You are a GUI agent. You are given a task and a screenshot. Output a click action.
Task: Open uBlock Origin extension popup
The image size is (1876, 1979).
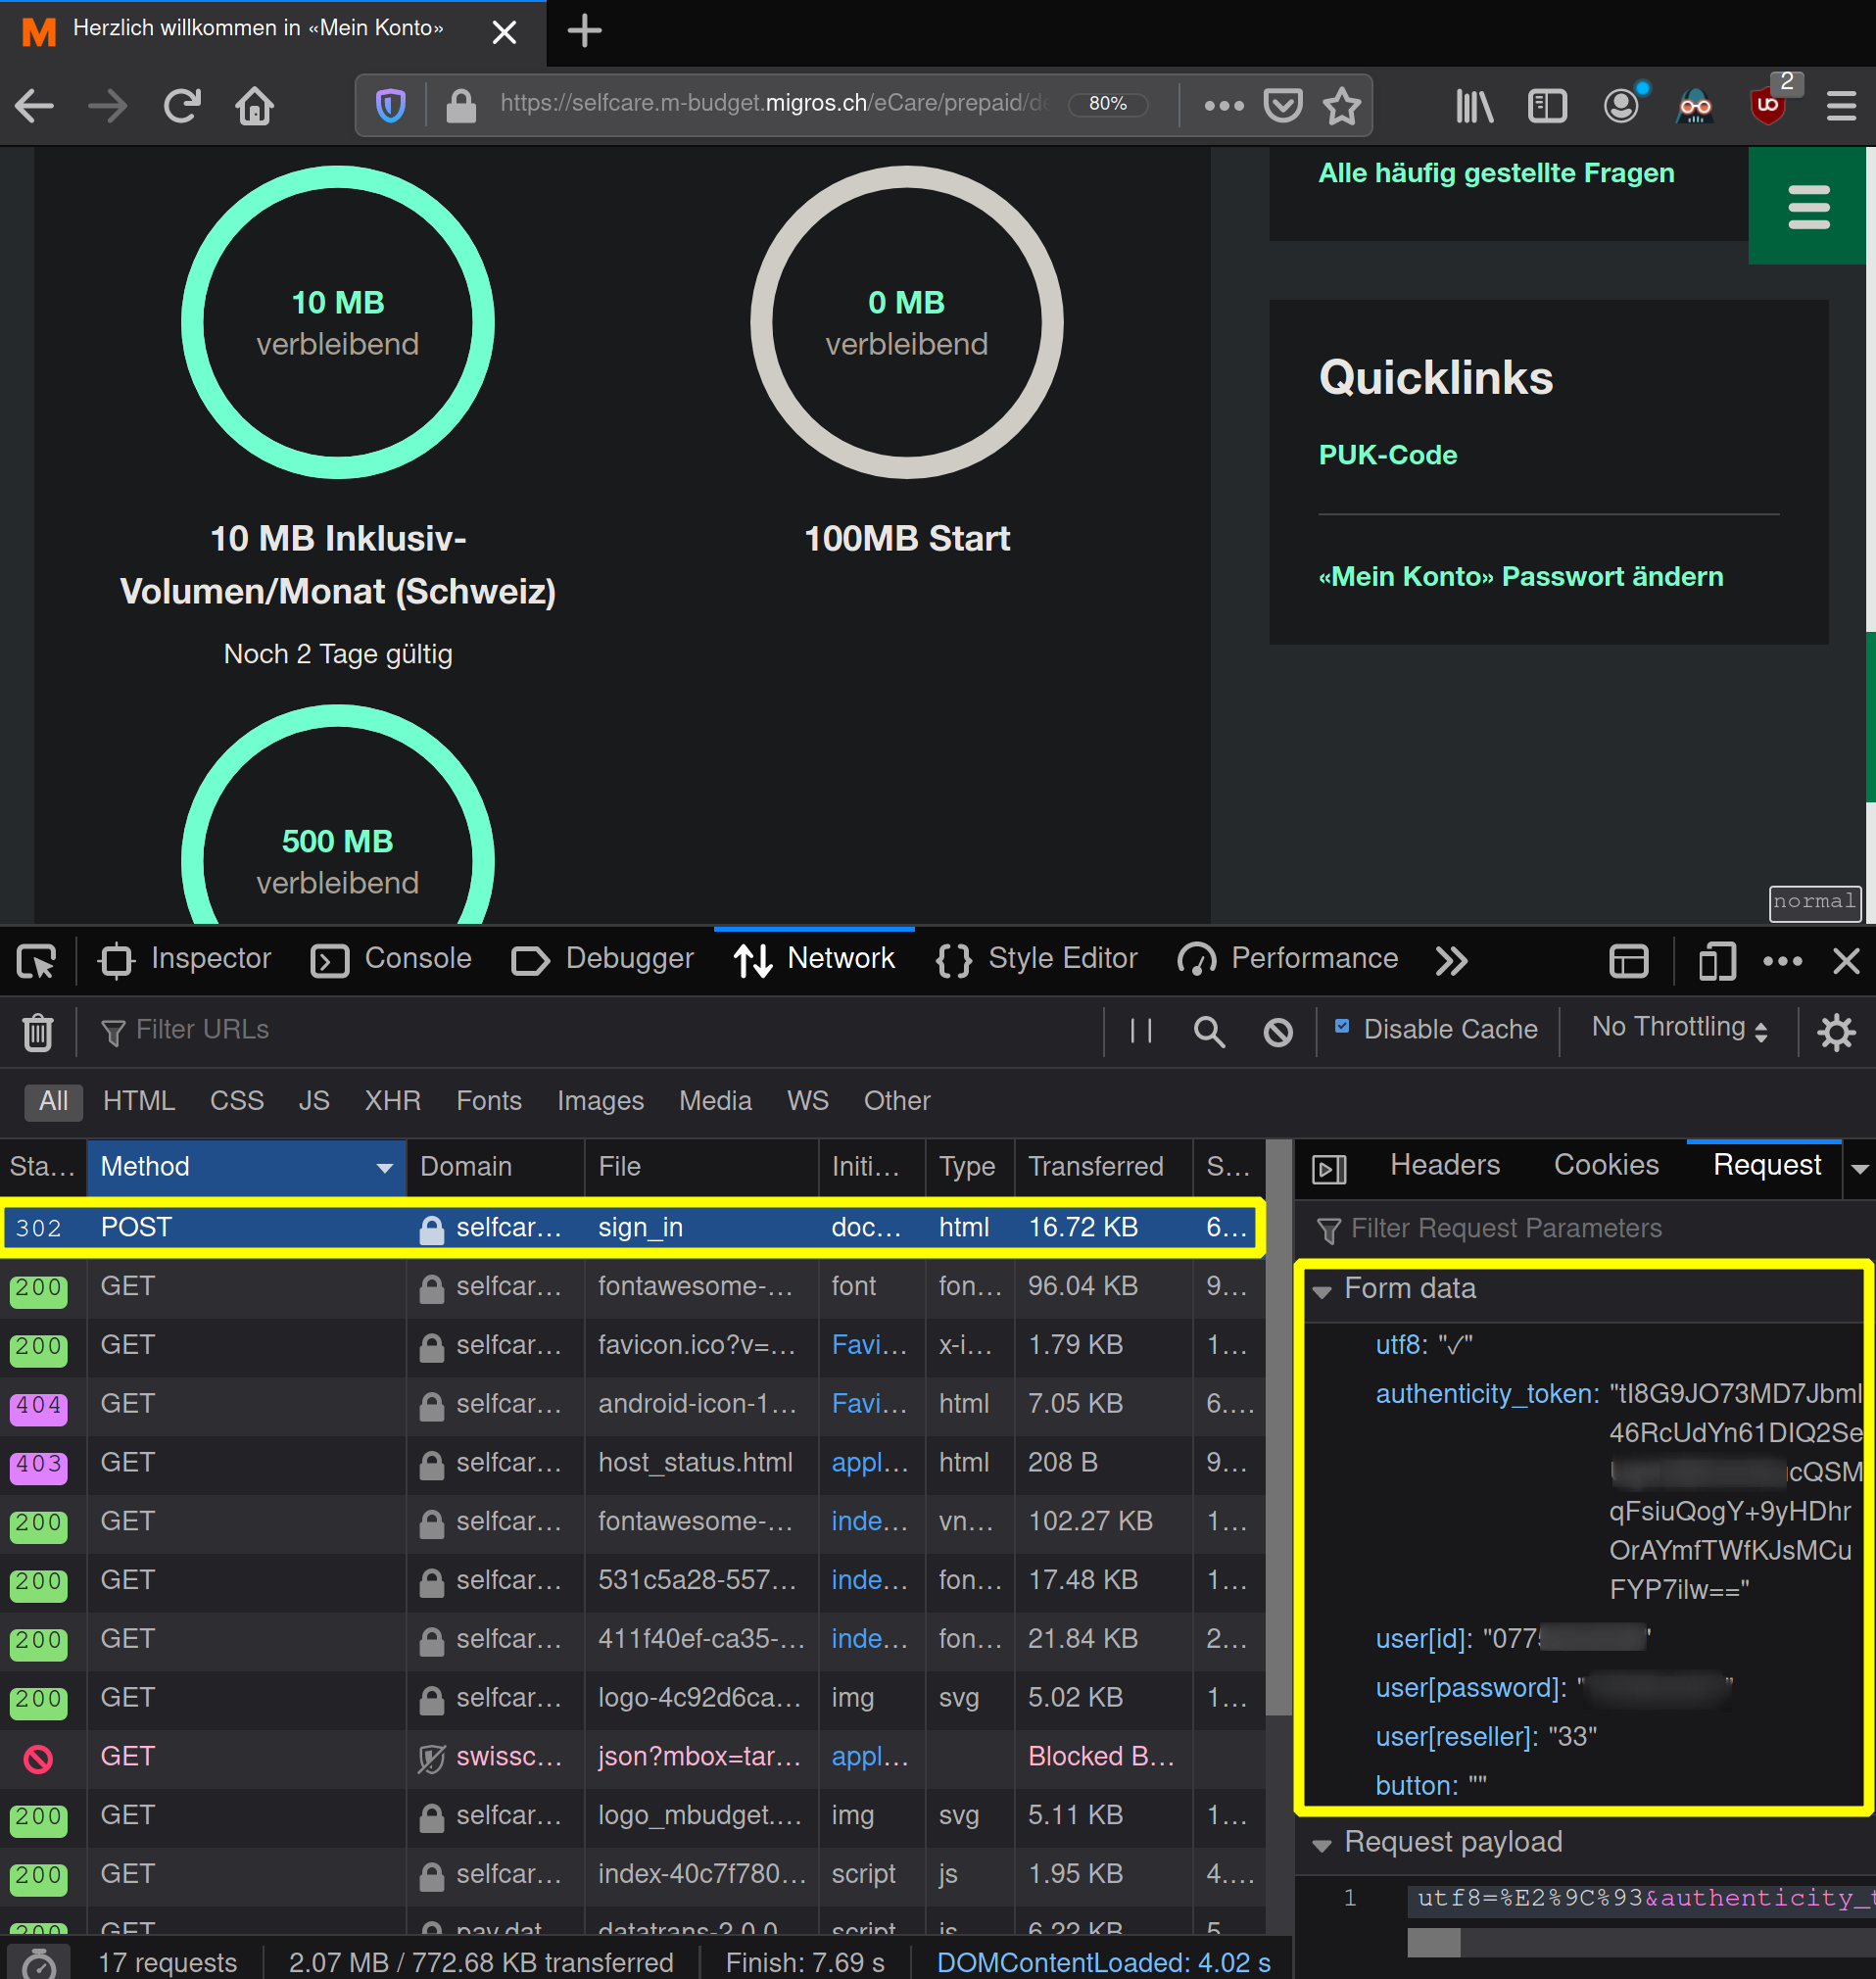[1768, 105]
